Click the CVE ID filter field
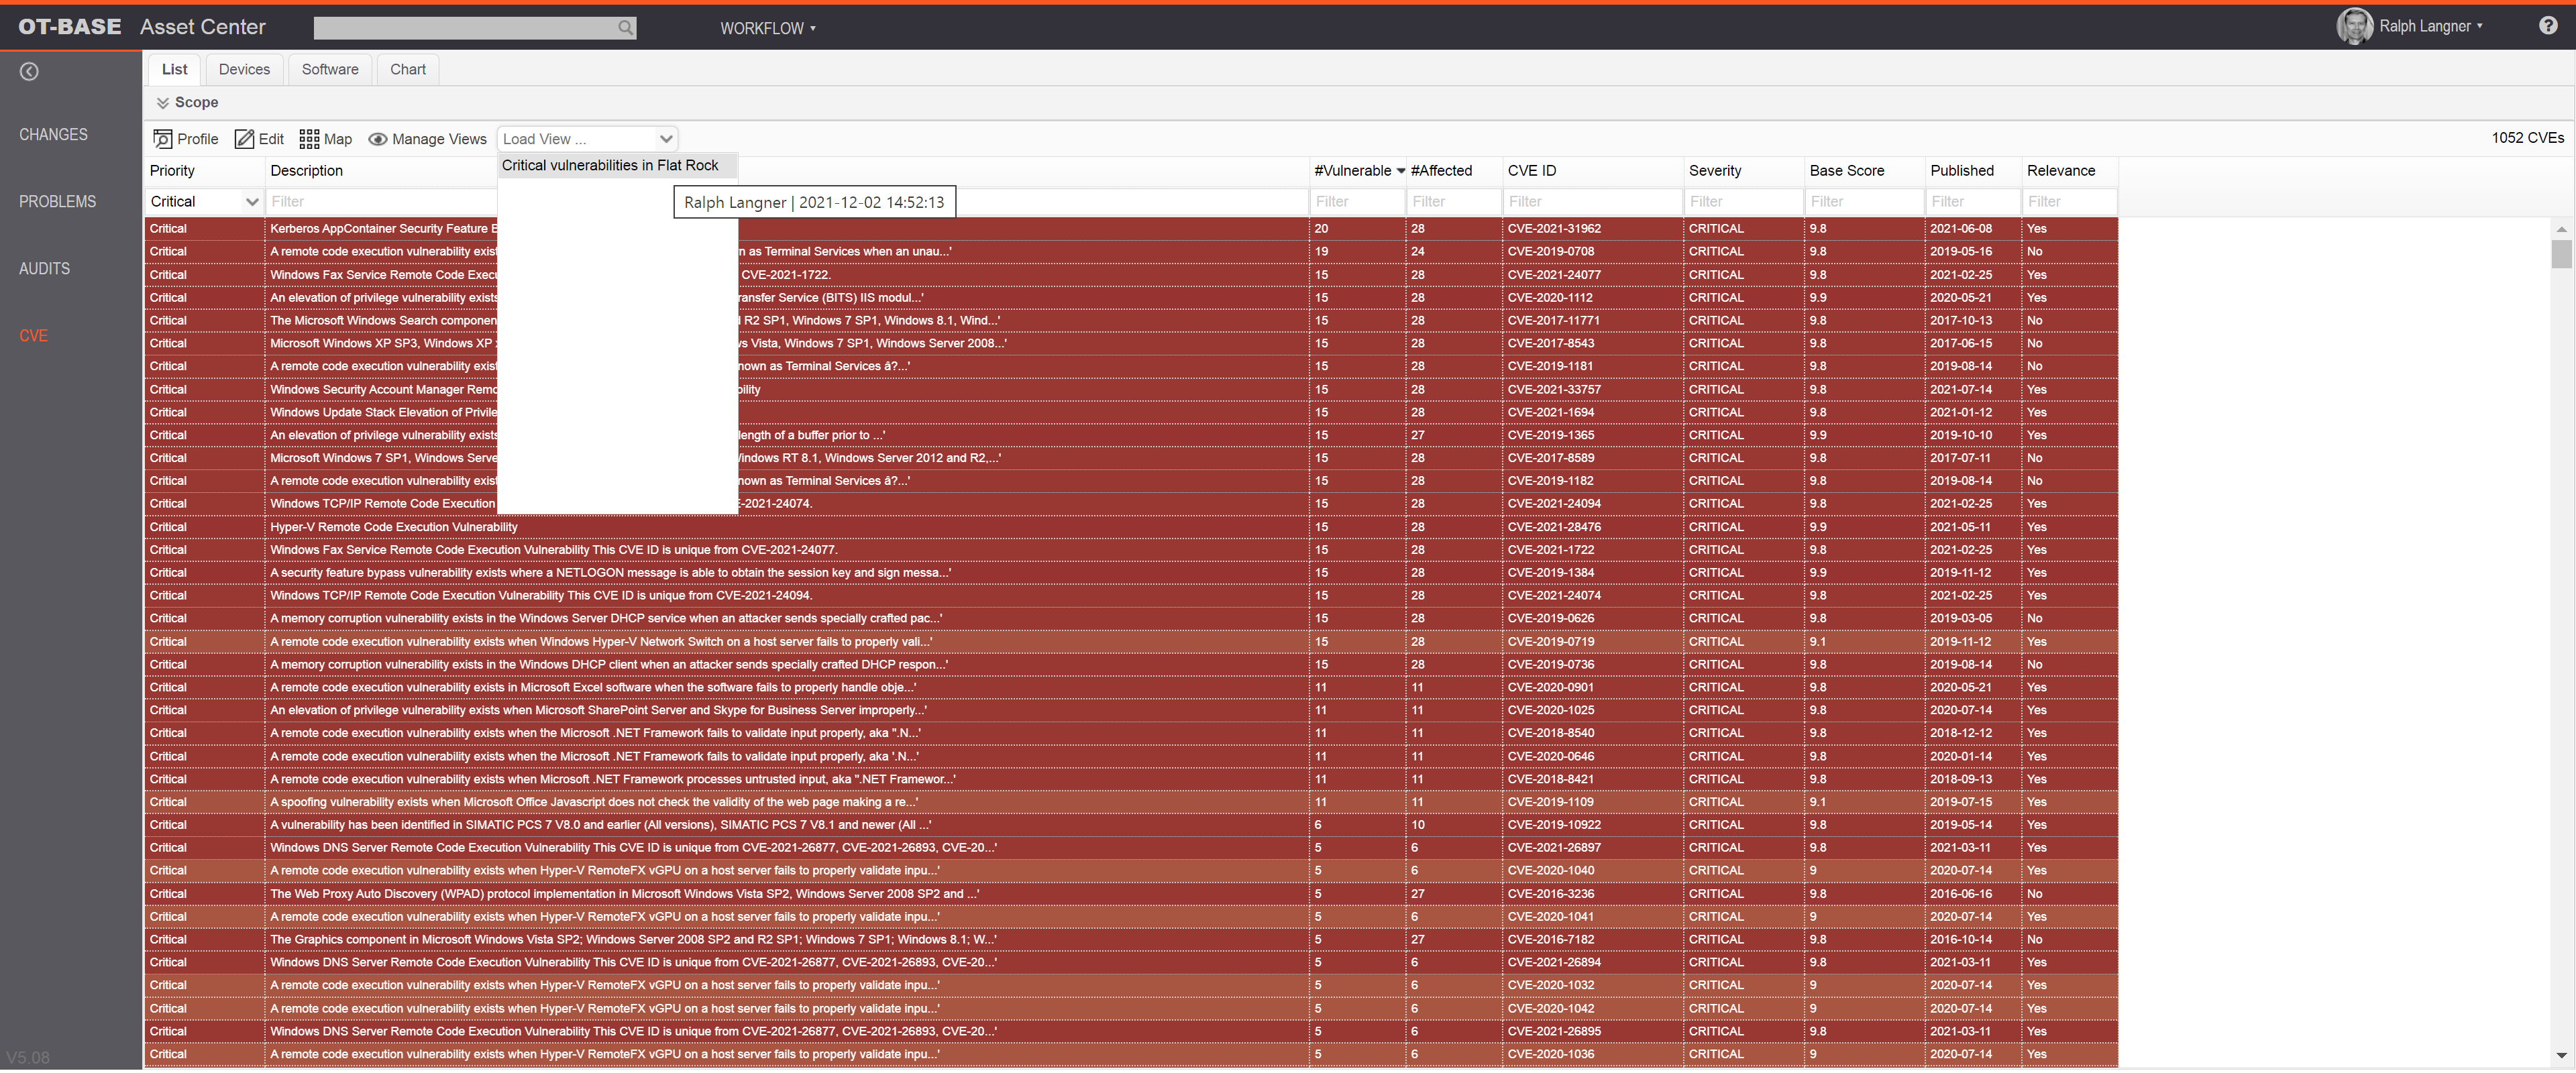This screenshot has height=1073, width=2576. click(x=1593, y=202)
